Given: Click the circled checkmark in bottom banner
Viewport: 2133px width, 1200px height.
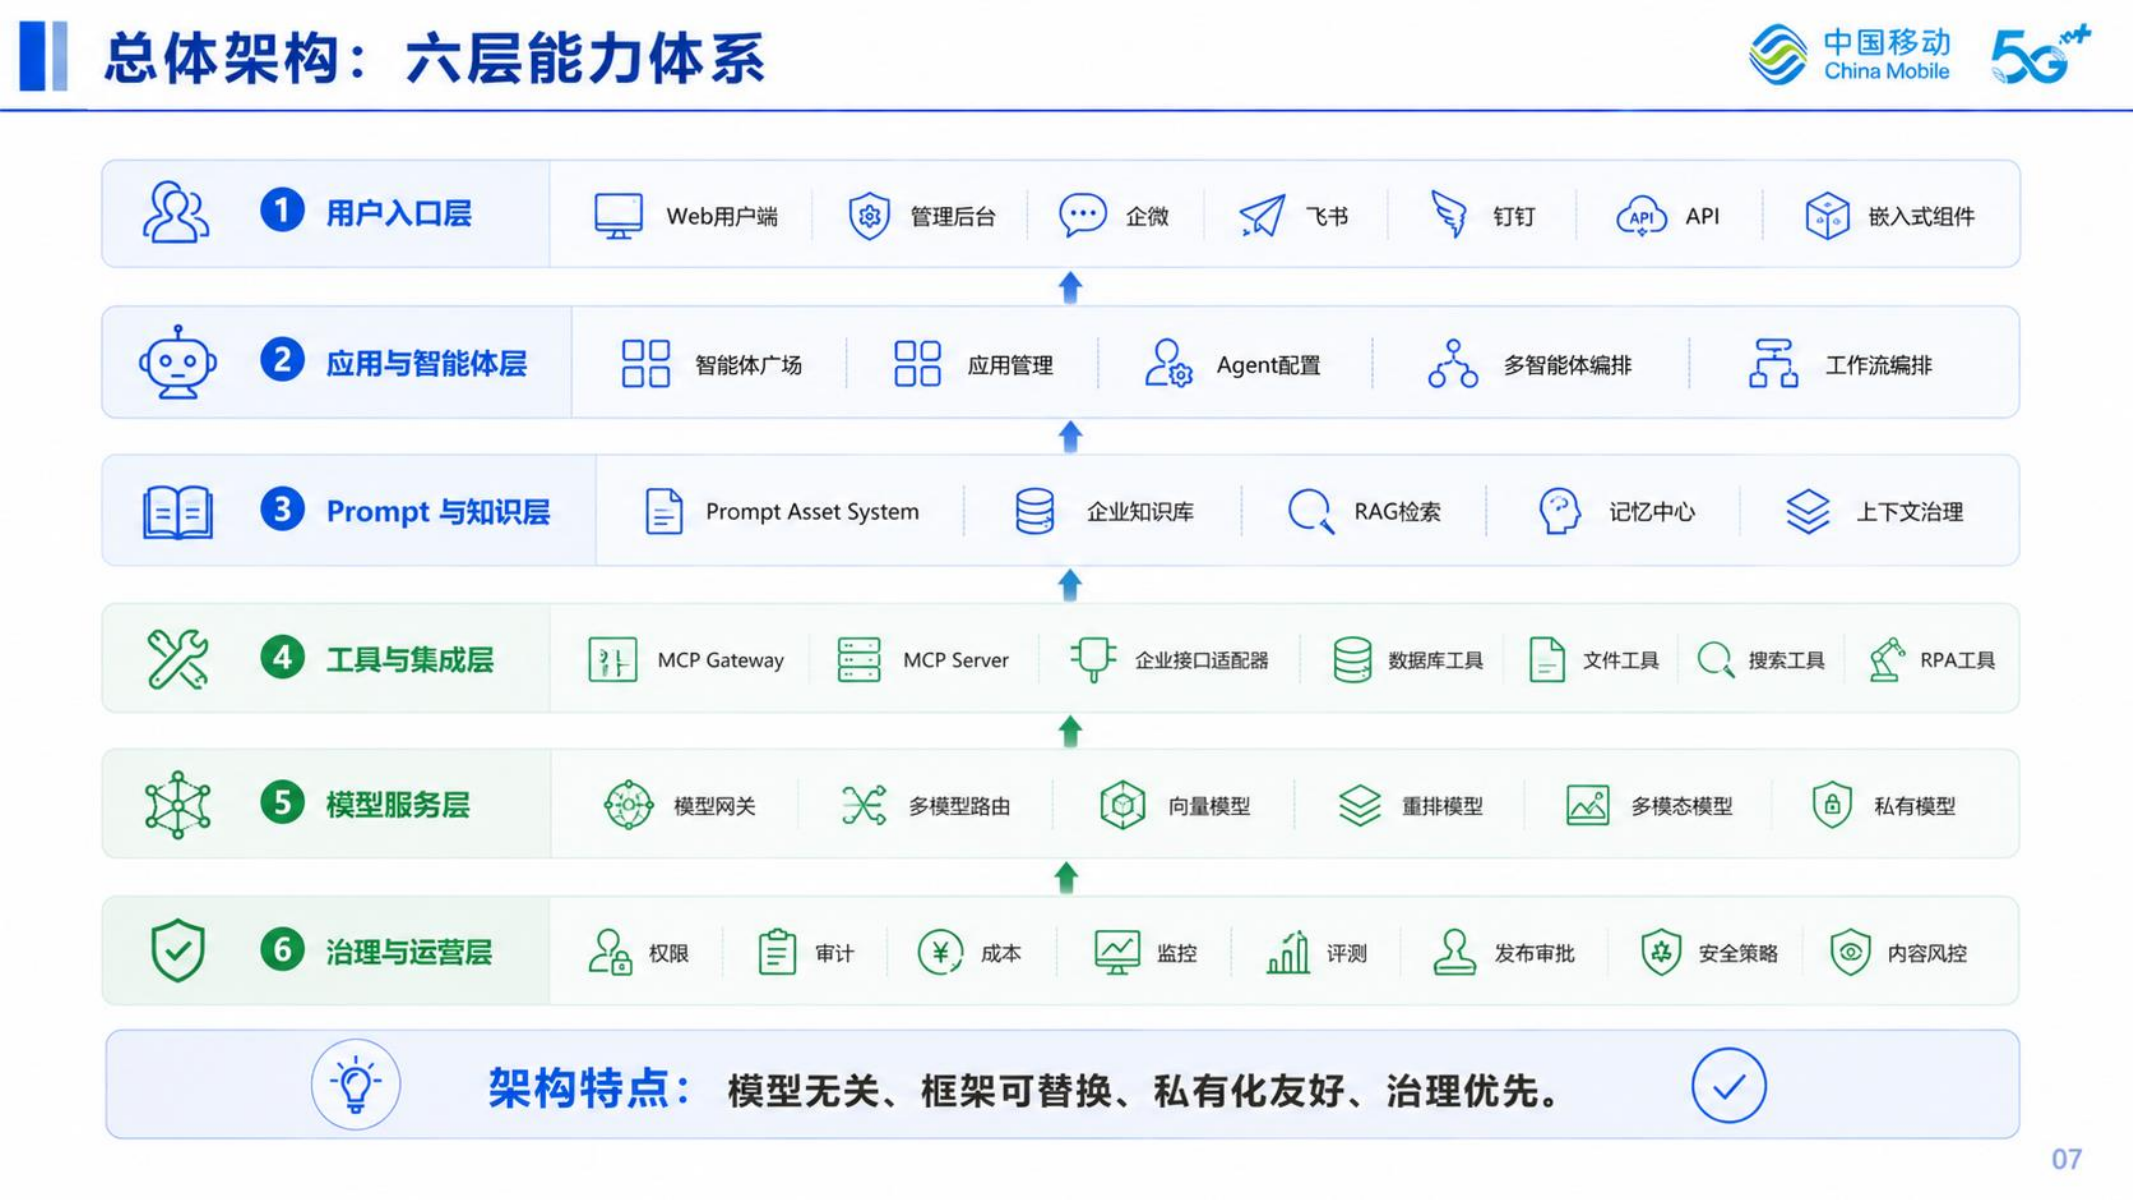Looking at the screenshot, I should point(1729,1085).
